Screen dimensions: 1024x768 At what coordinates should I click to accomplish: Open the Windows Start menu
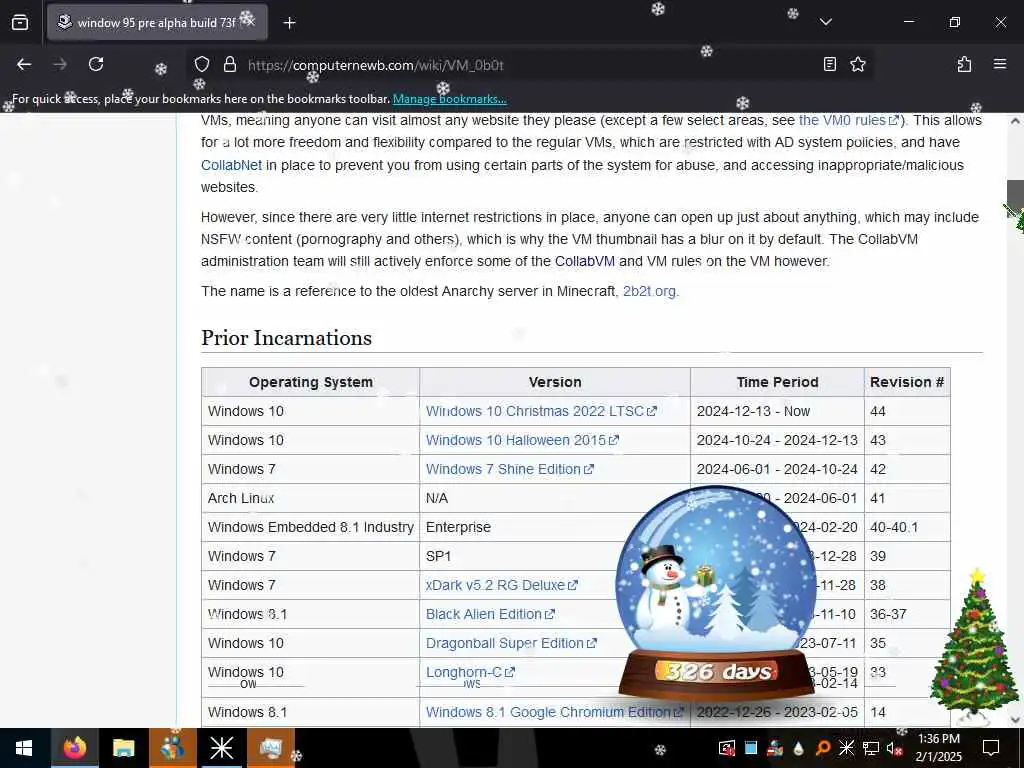(x=24, y=748)
